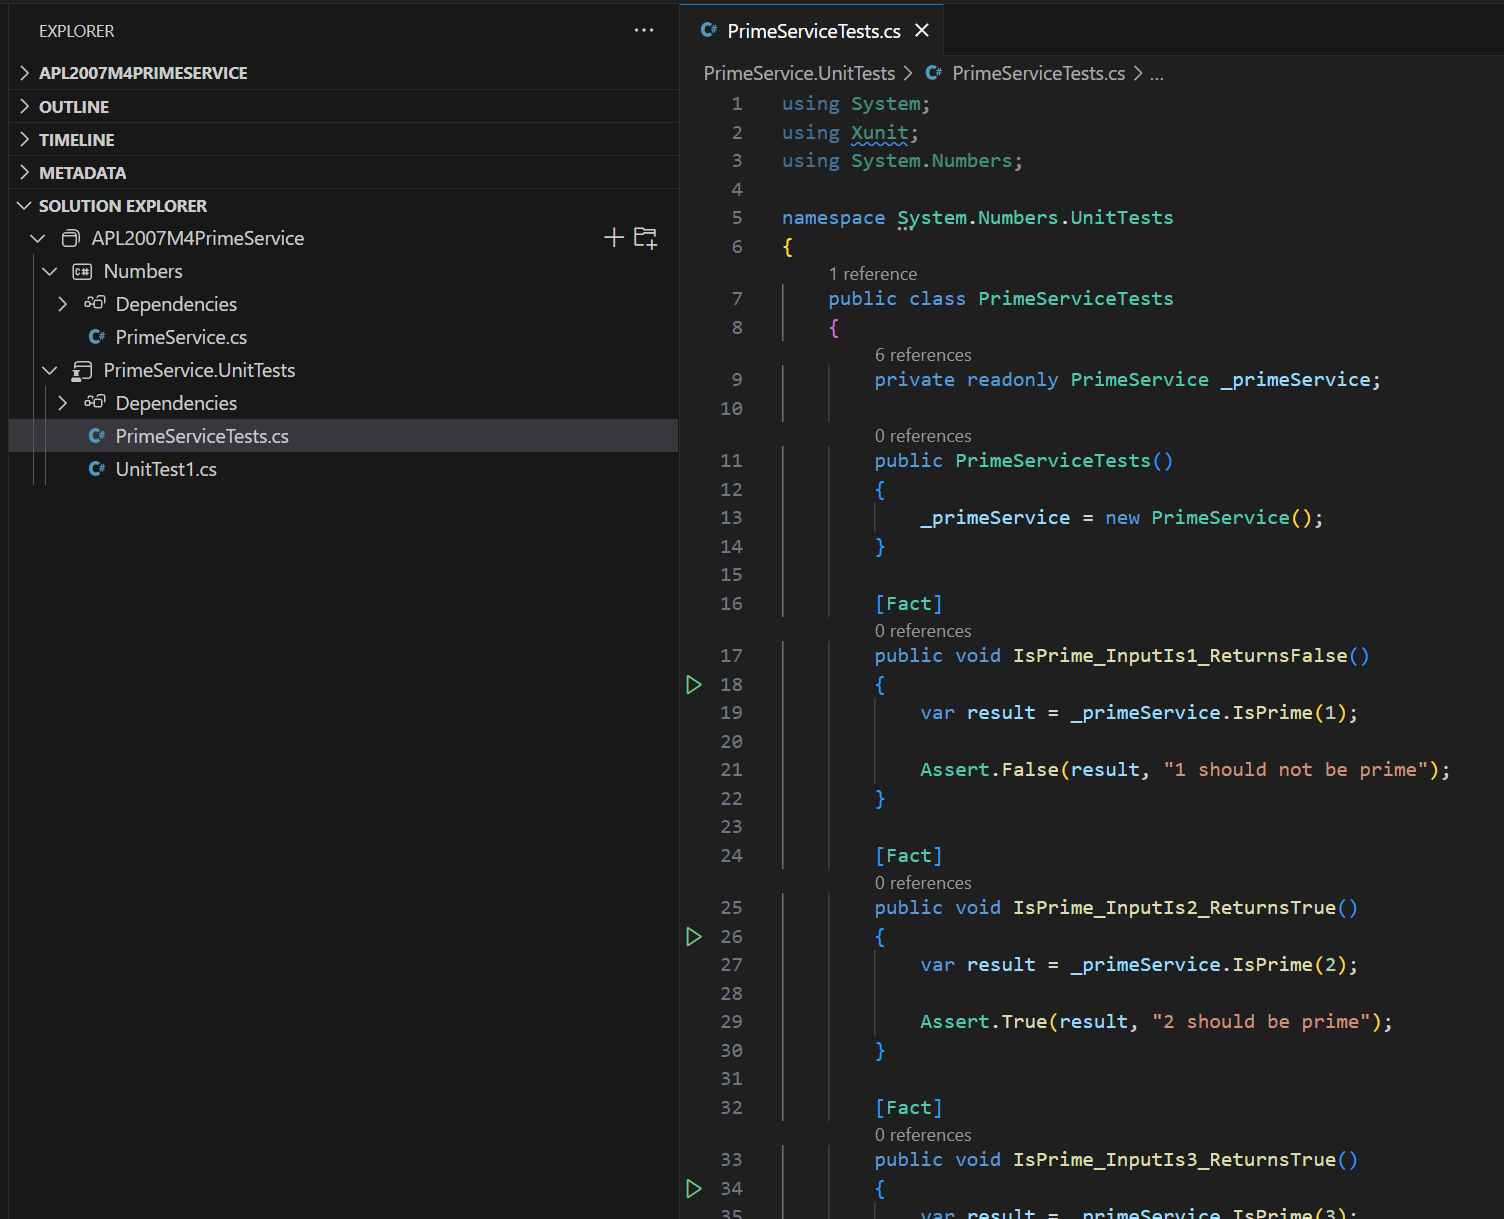Open the Explorer views More Actions ellipsis
Viewport: 1504px width, 1219px height.
point(643,30)
